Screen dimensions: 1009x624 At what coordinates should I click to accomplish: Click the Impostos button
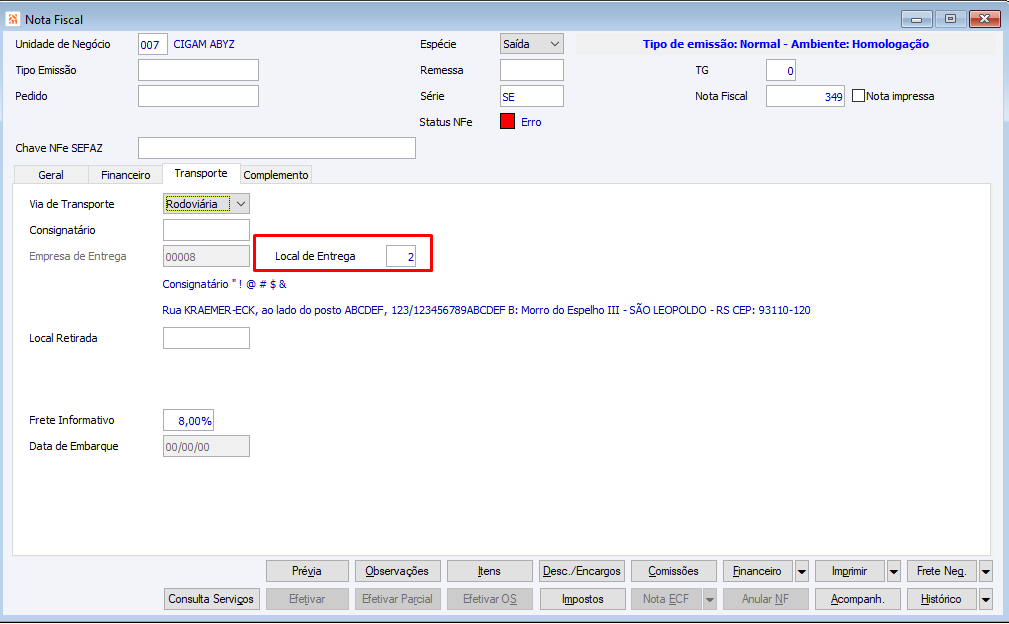pos(582,599)
